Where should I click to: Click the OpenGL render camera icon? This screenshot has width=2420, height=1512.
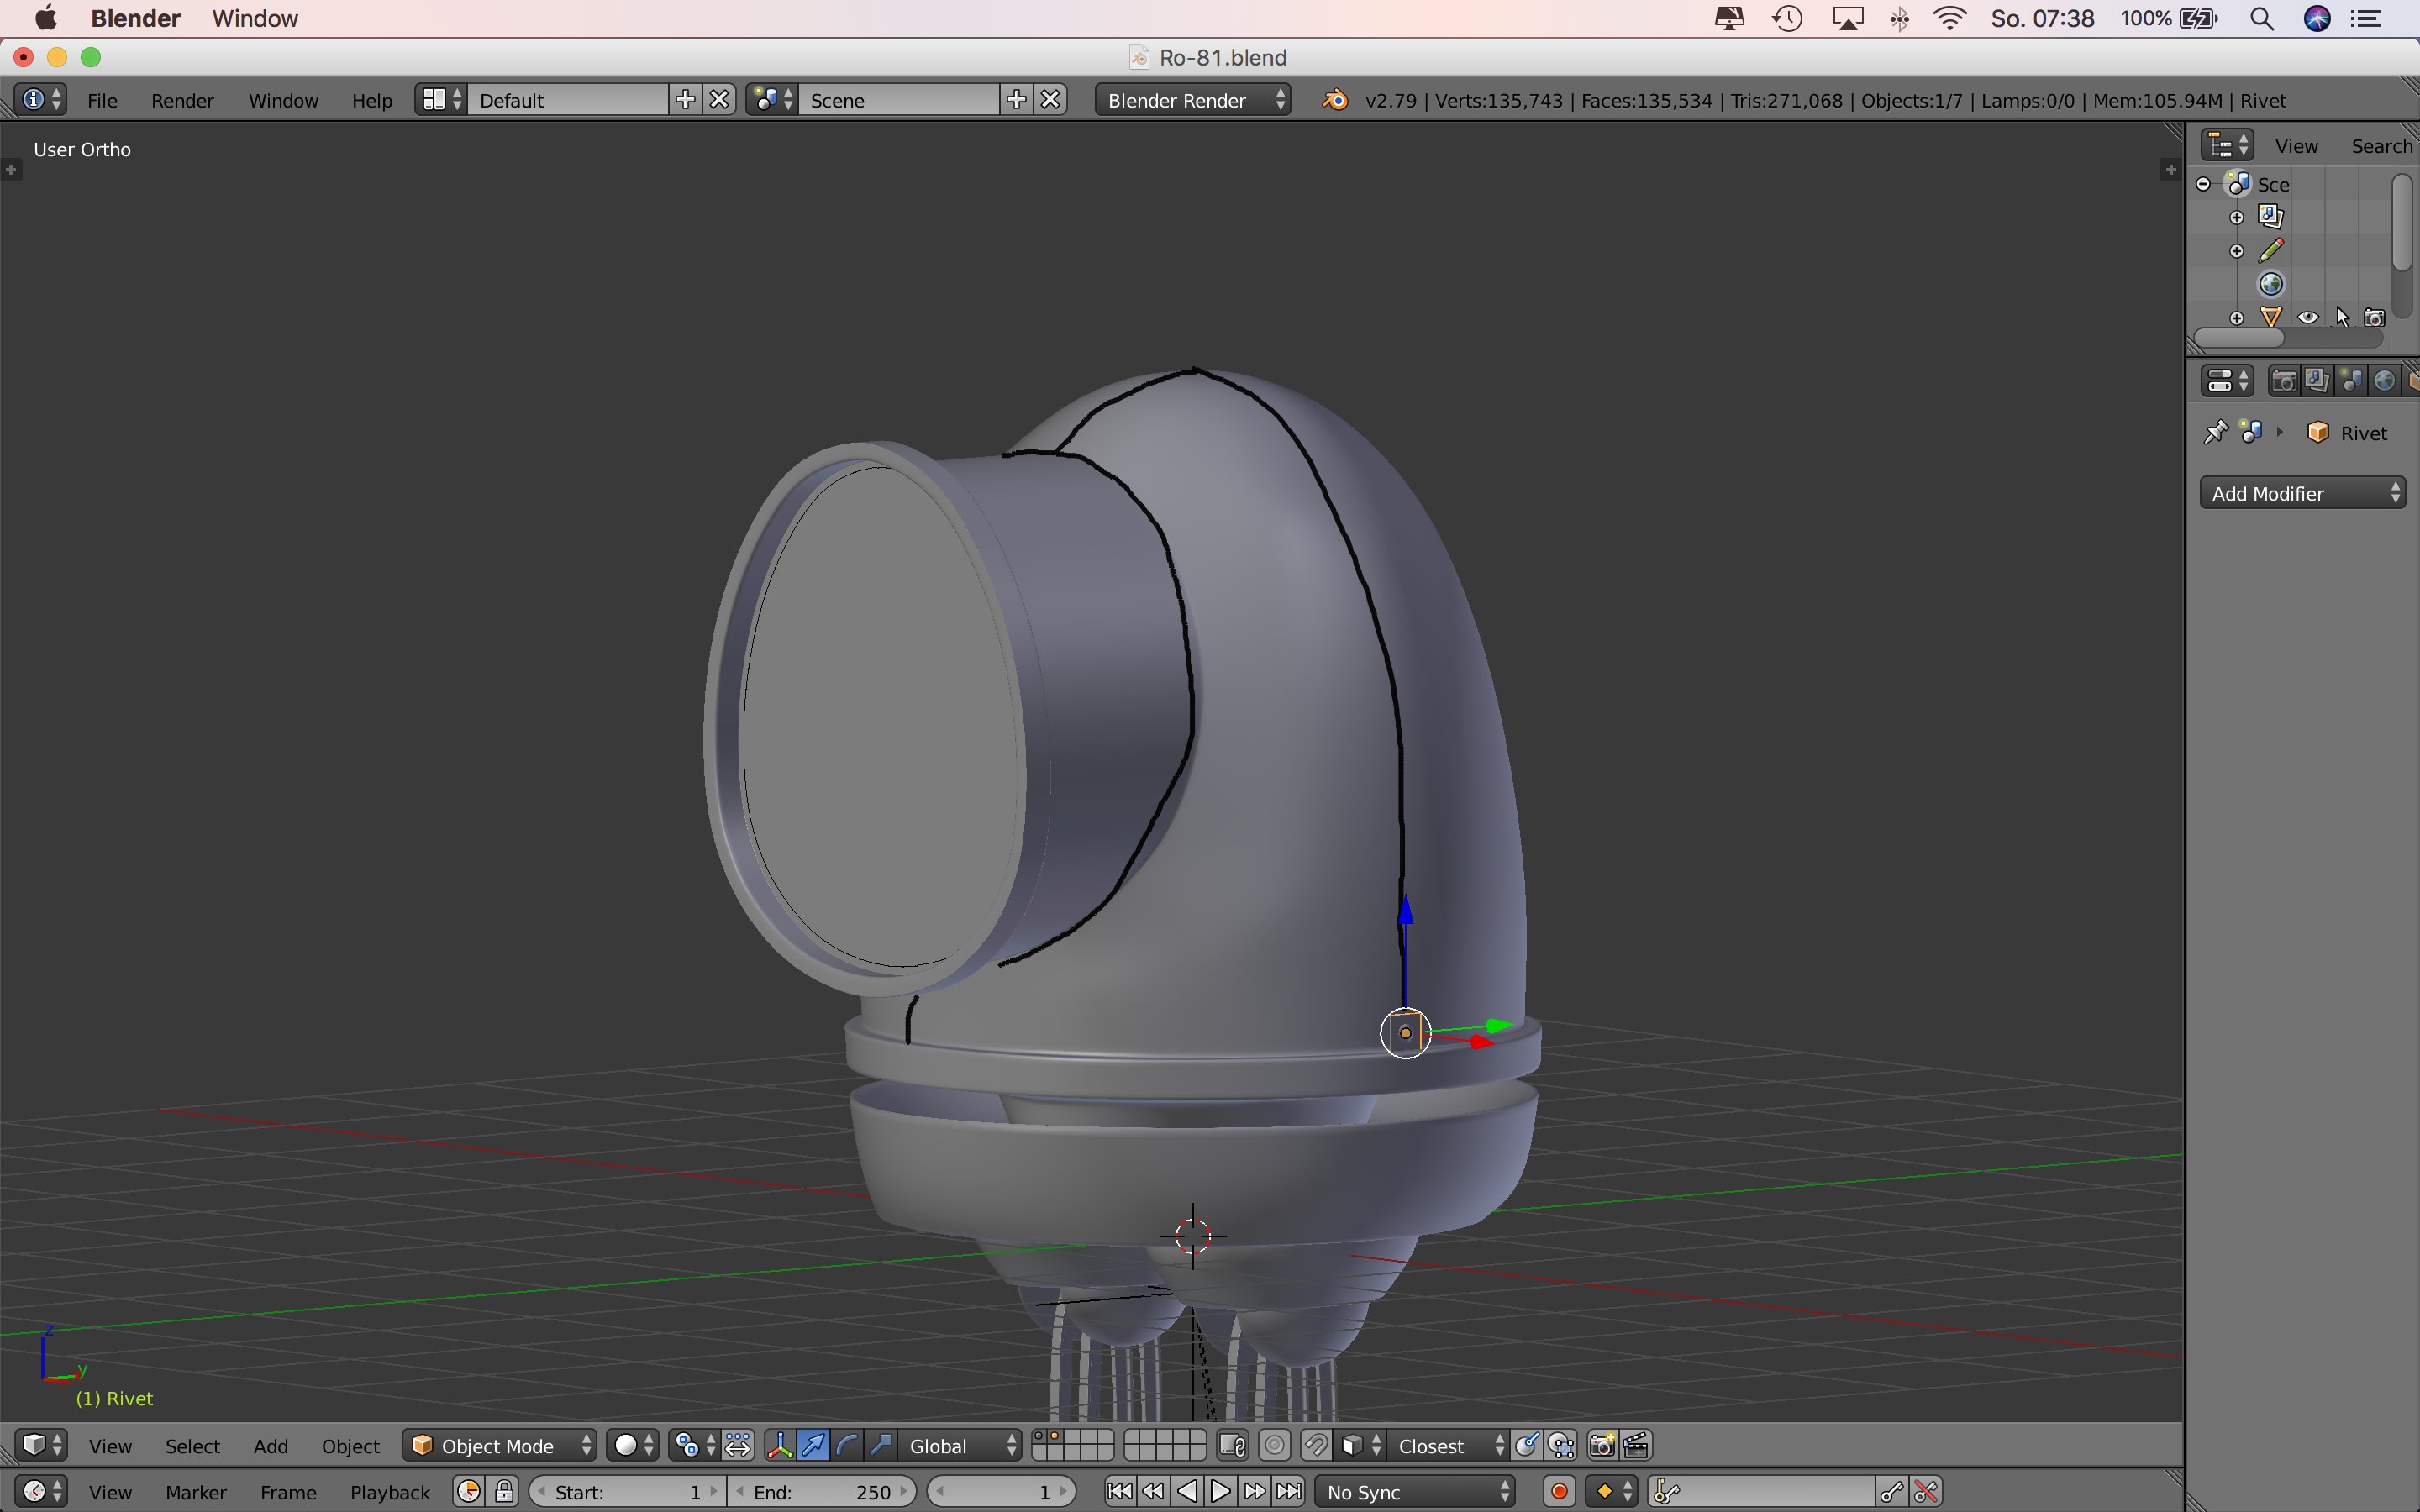[x=1601, y=1445]
